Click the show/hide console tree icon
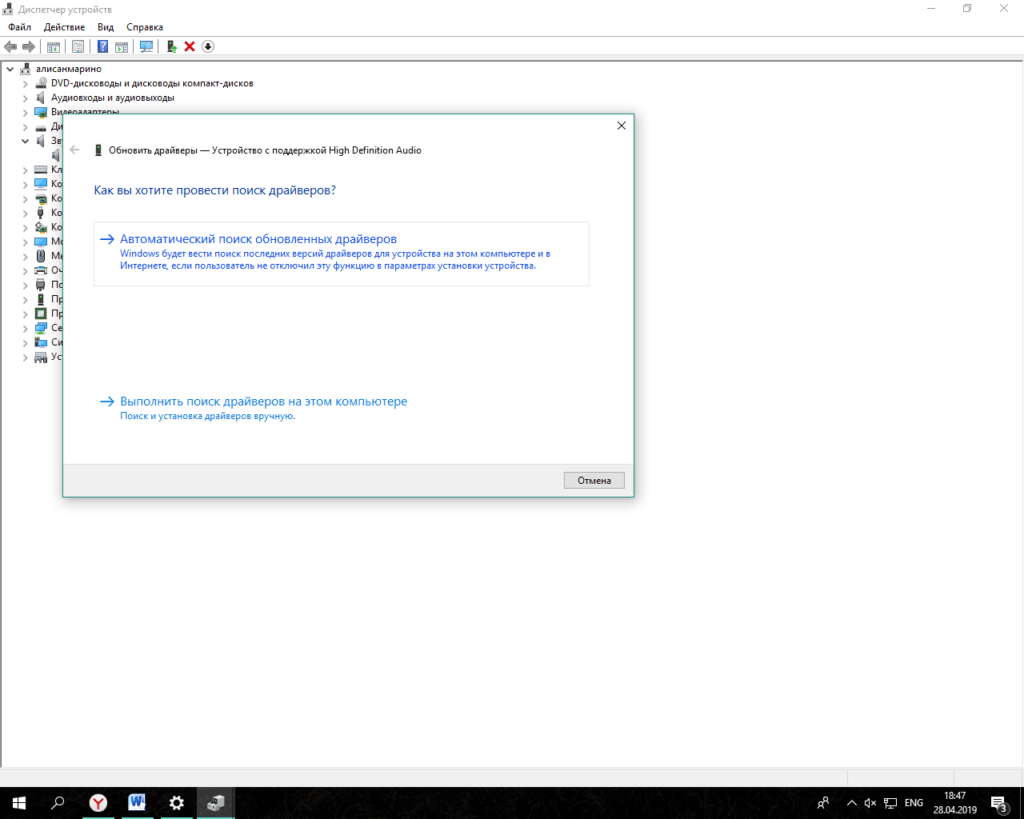This screenshot has width=1024, height=819. pyautogui.click(x=54, y=46)
